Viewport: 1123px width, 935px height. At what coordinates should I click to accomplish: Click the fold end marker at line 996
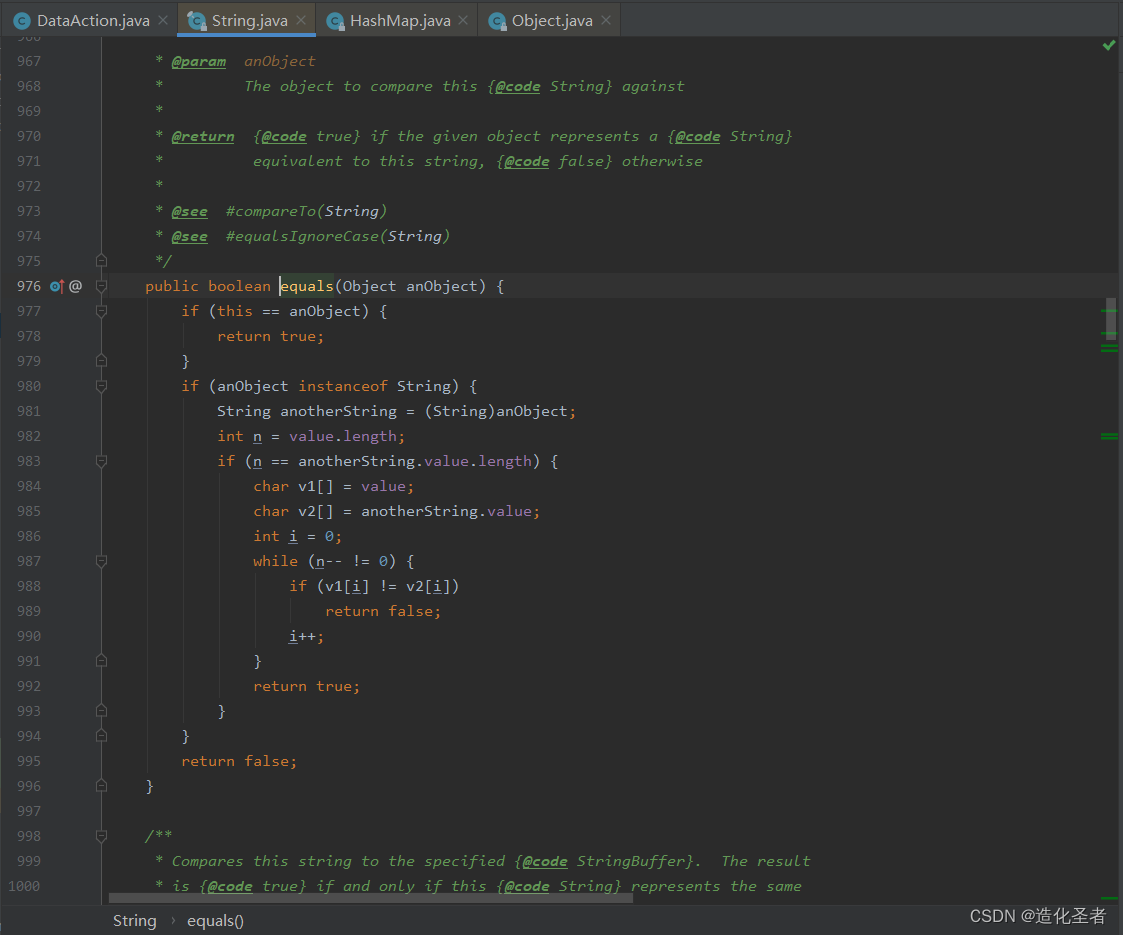point(102,786)
